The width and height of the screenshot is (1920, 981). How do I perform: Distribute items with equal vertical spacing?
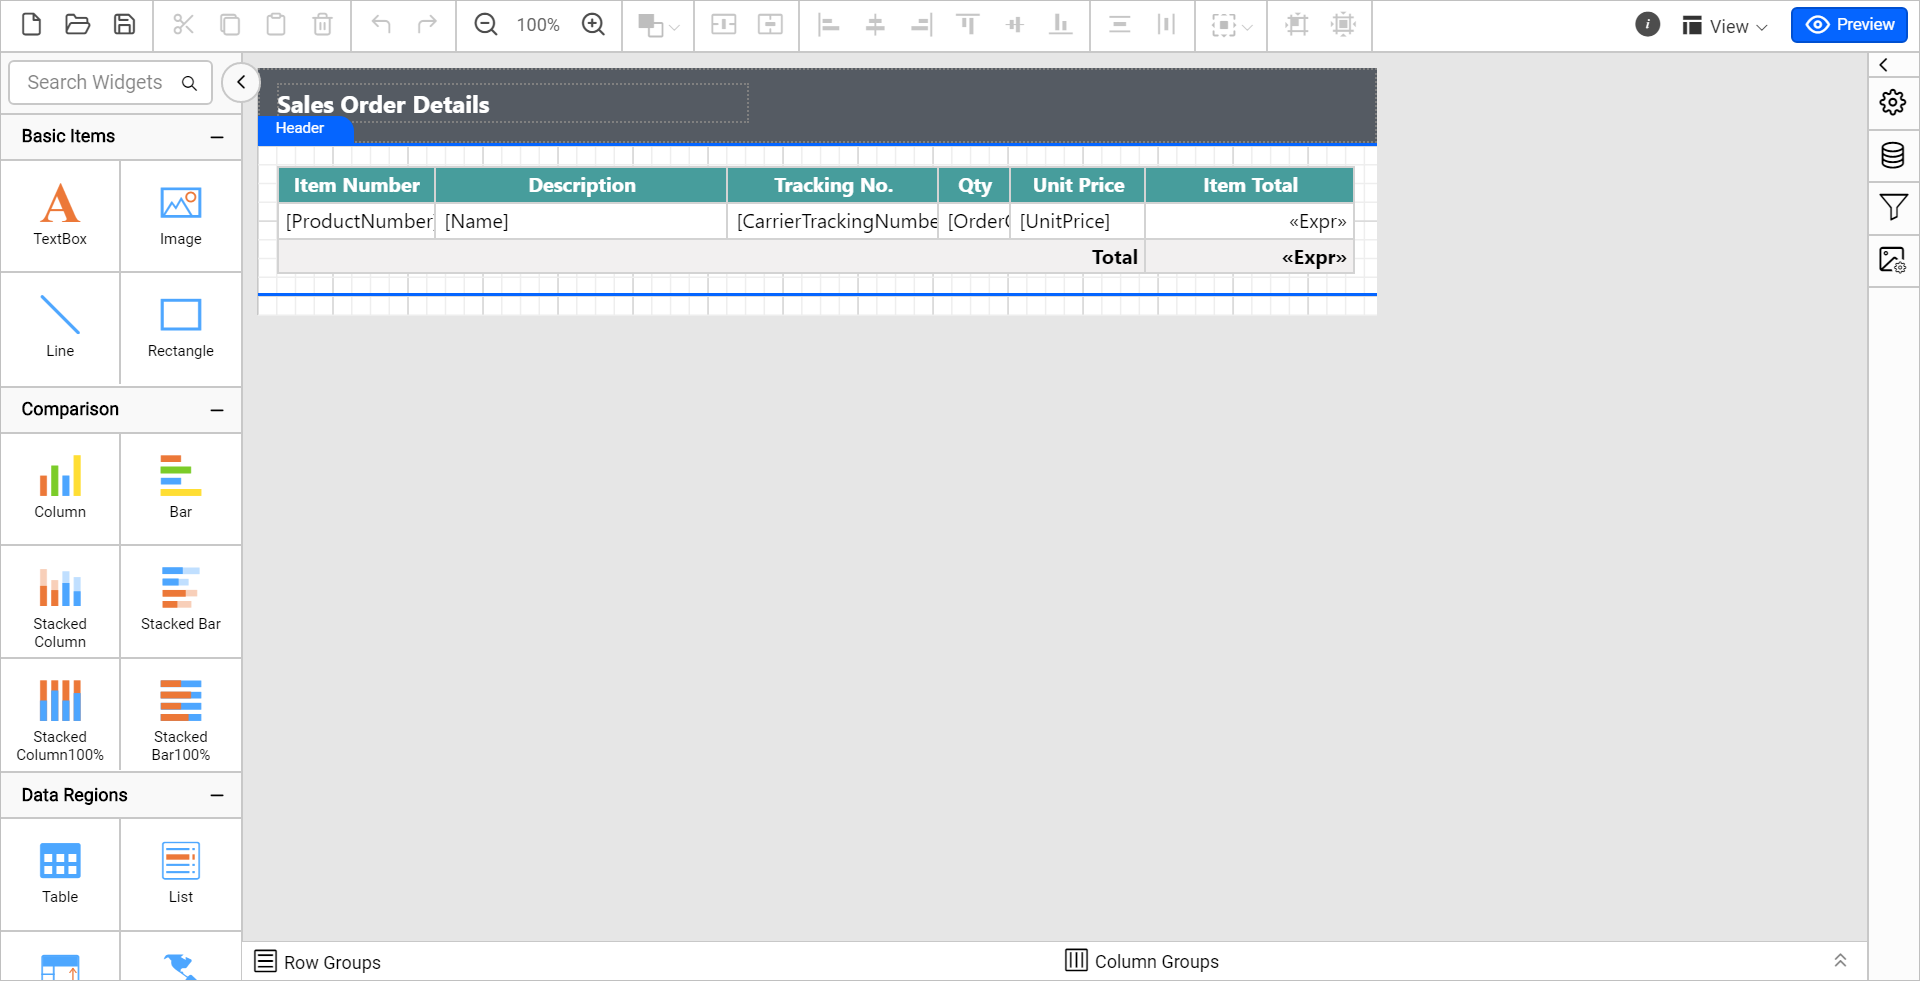[x=1120, y=25]
